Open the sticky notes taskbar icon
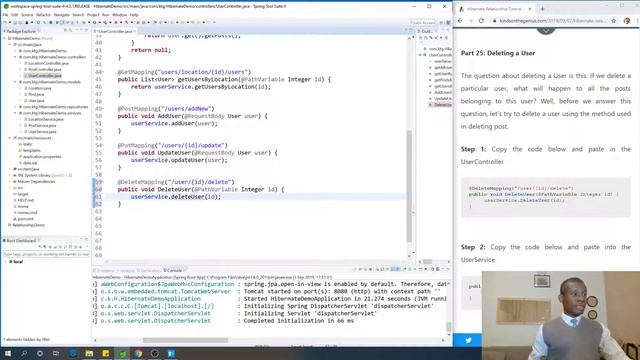This screenshot has width=640, height=360. [x=106, y=353]
